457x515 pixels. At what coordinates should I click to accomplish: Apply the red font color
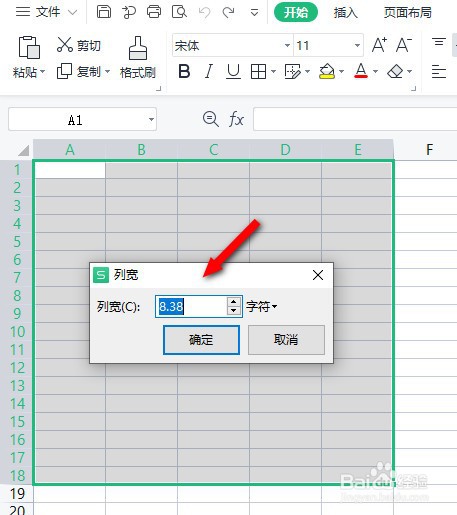[361, 71]
